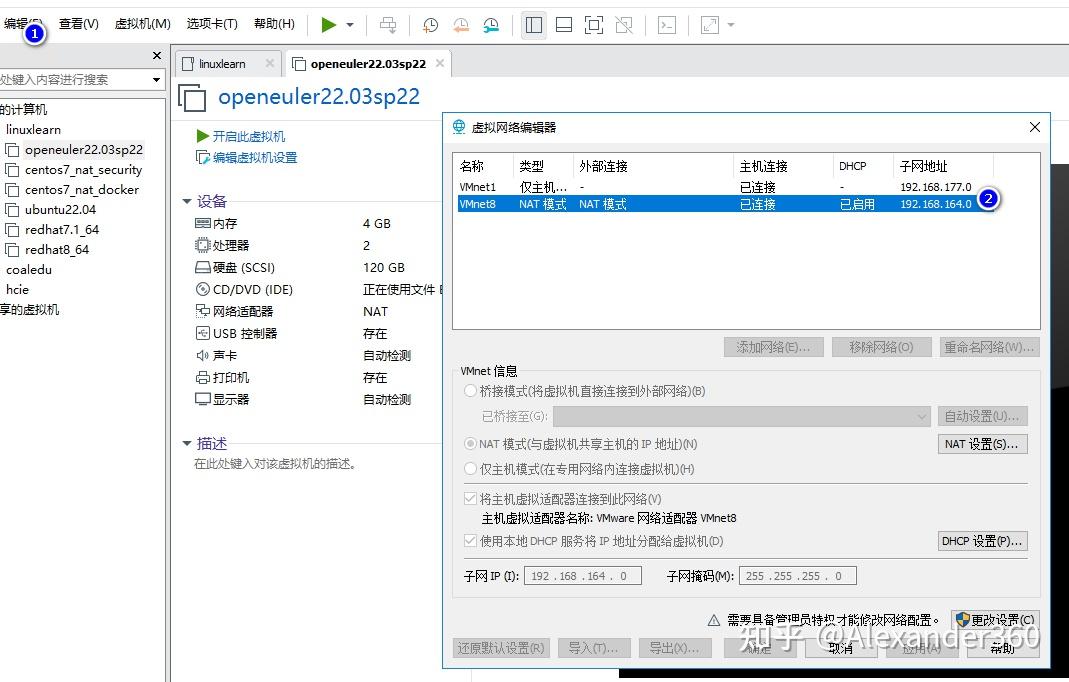This screenshot has height=682, width=1069.
Task: Open the Snapshot Manager icon
Action: click(491, 25)
